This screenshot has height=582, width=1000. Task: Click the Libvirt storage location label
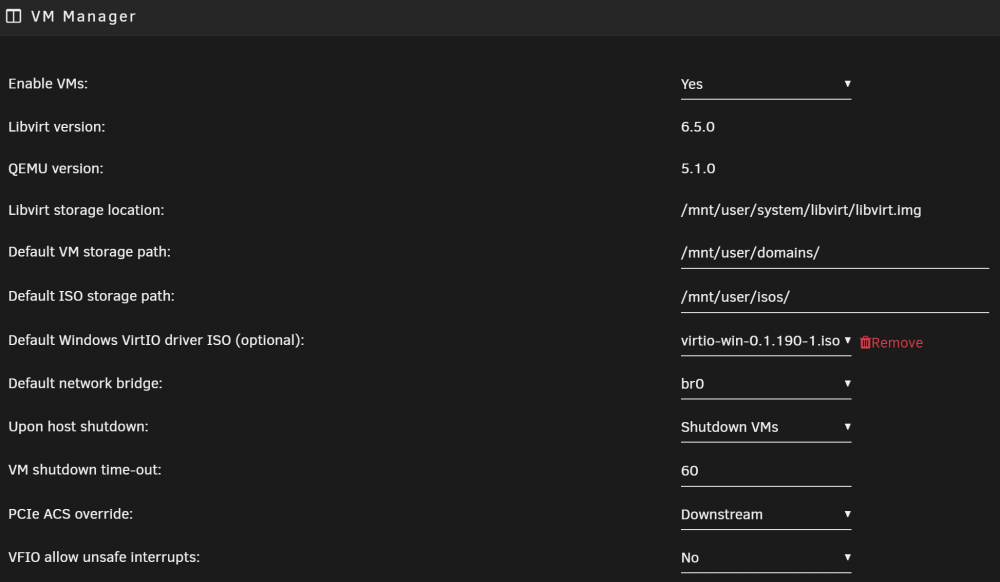click(x=86, y=210)
